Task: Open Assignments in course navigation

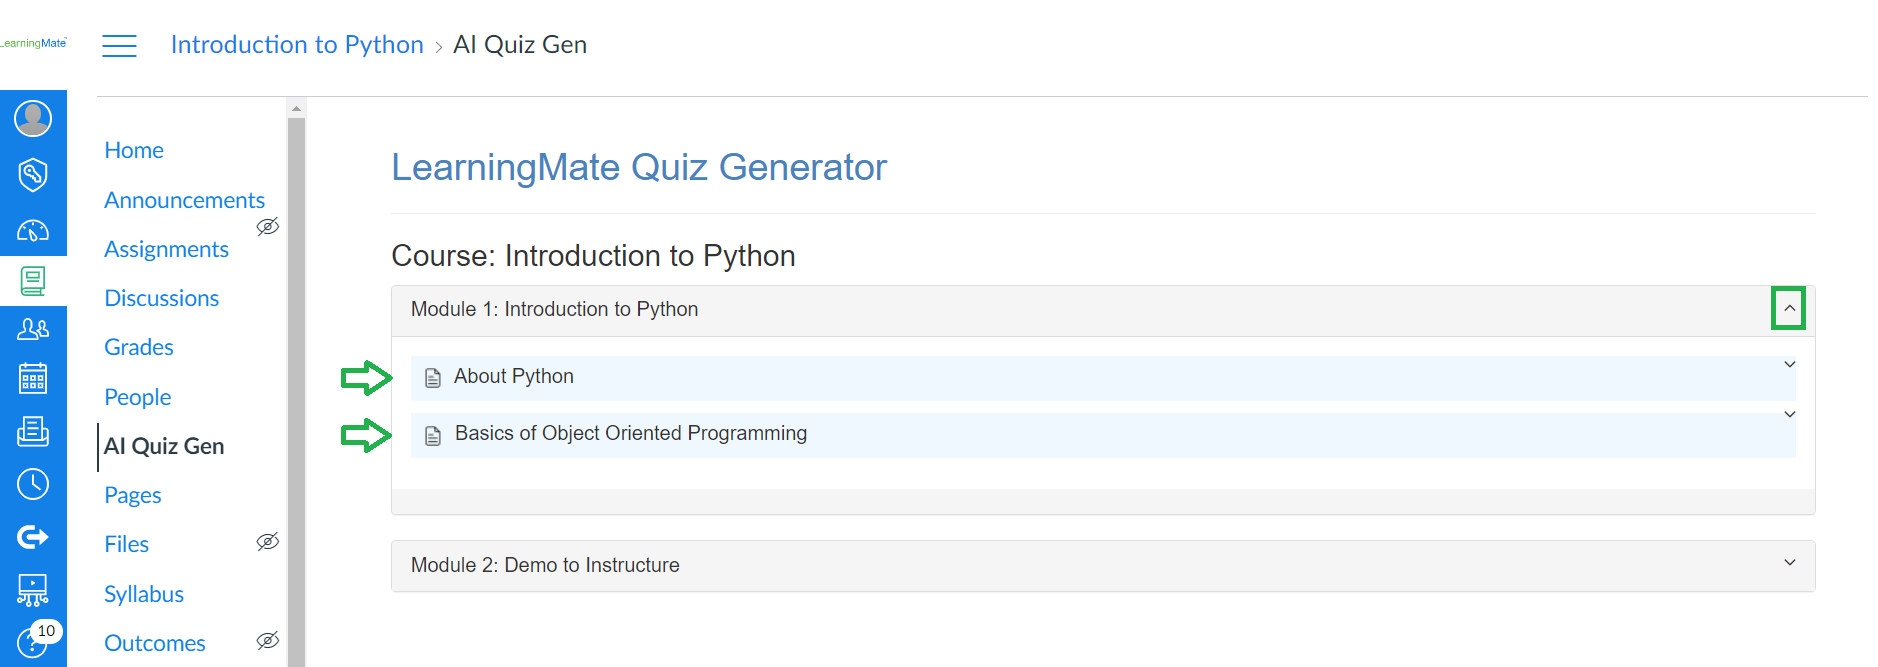Action: (x=167, y=249)
